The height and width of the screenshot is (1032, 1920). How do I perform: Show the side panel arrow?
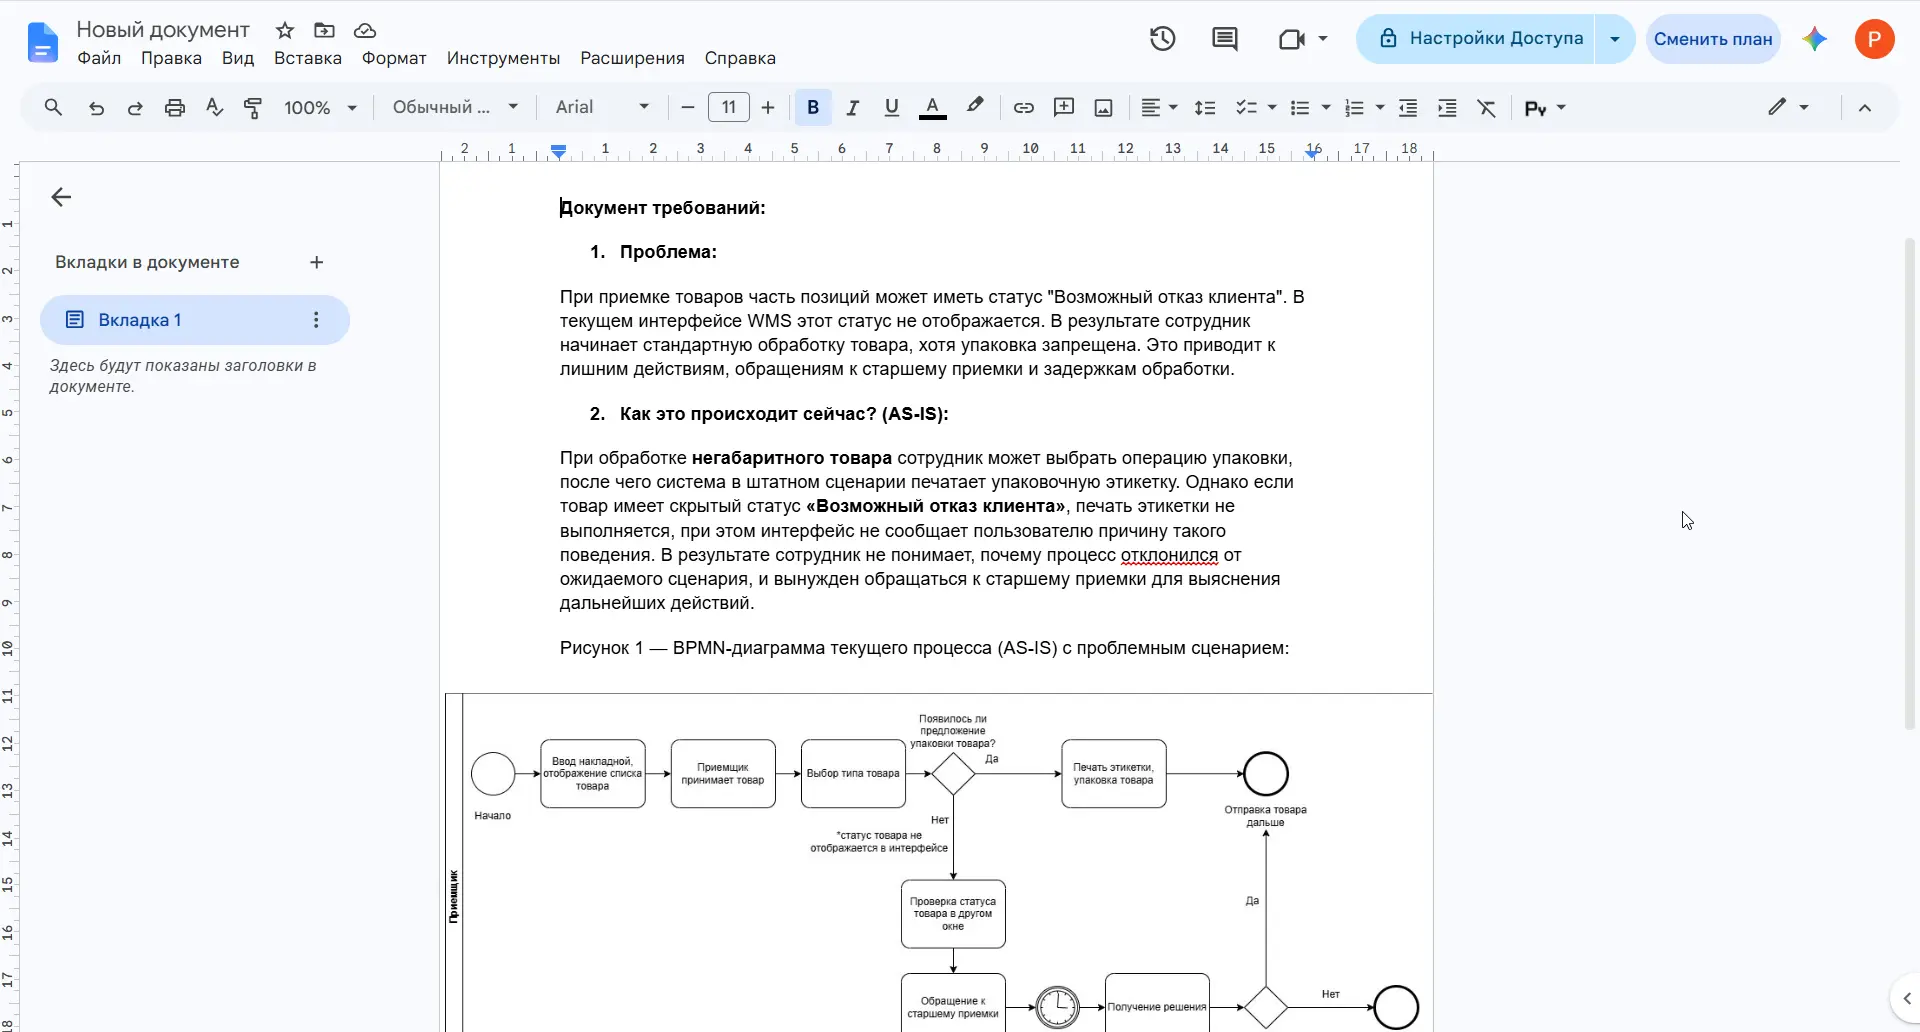[x=1906, y=998]
